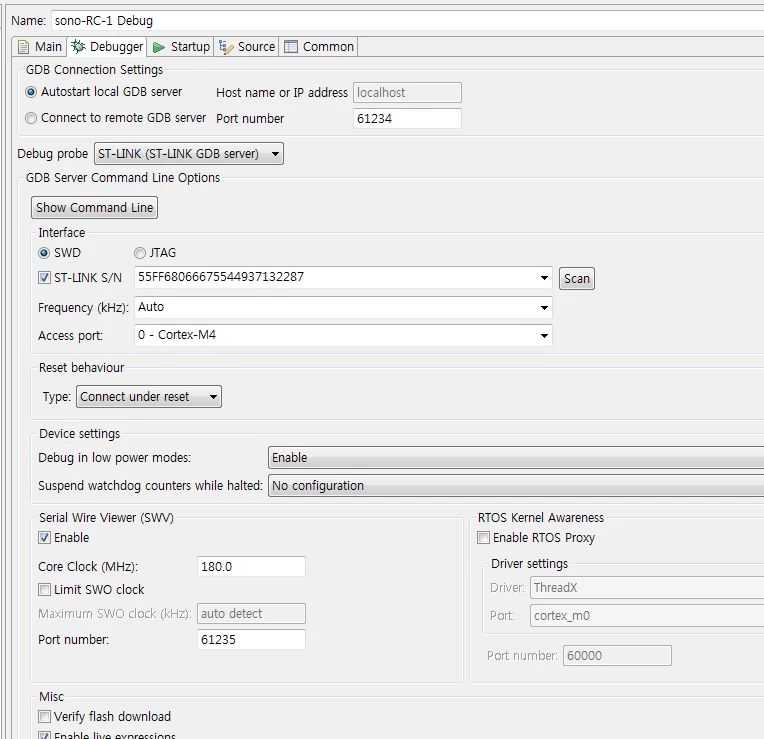Click the RTOS Port number field 60000
The width and height of the screenshot is (764, 739).
click(617, 656)
